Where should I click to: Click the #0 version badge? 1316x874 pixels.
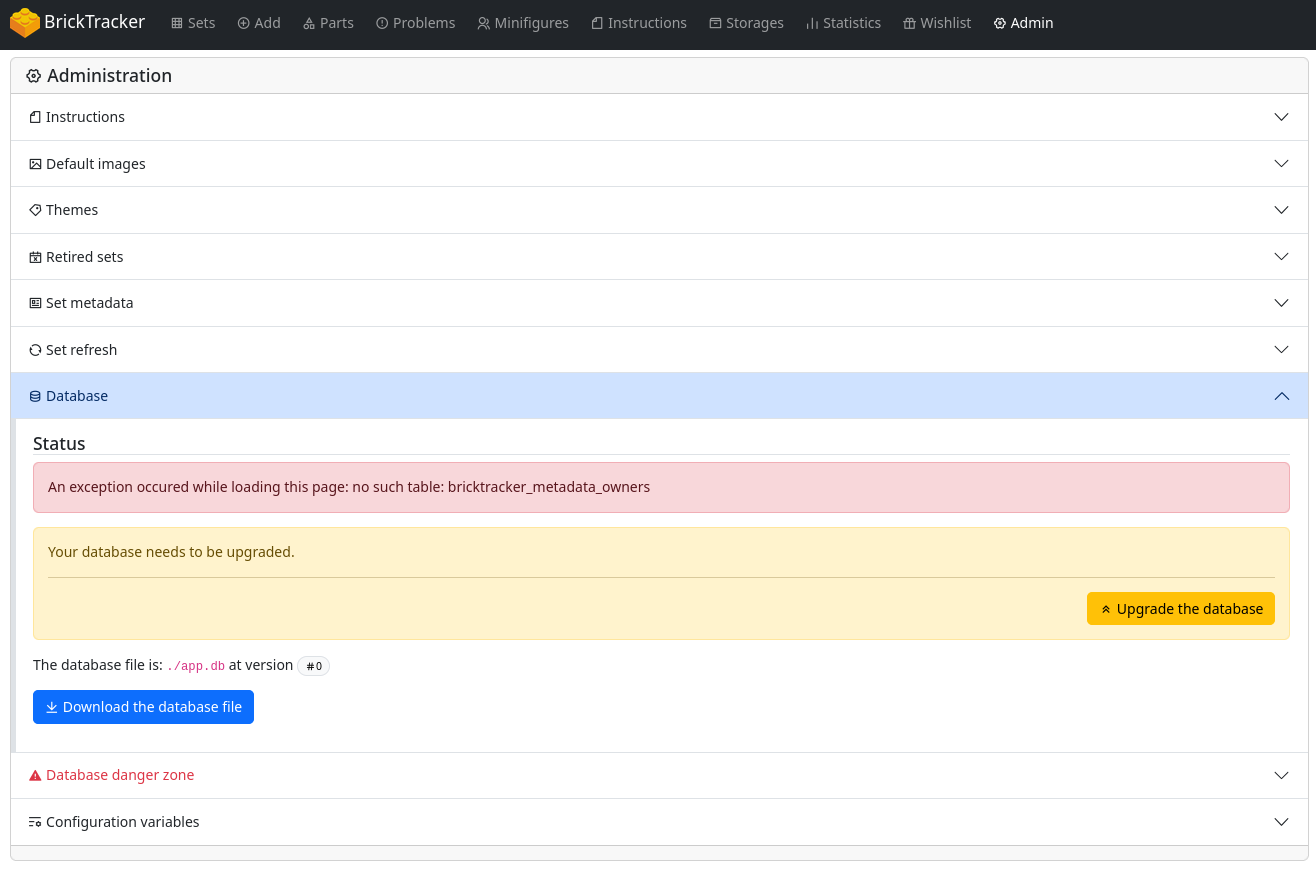pos(313,666)
